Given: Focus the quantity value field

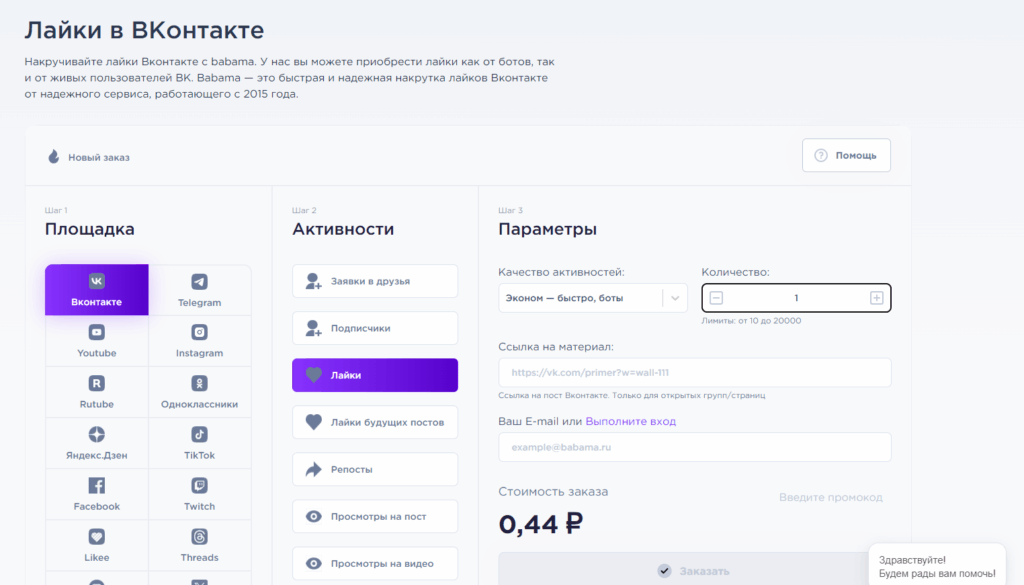Looking at the screenshot, I should coord(796,298).
